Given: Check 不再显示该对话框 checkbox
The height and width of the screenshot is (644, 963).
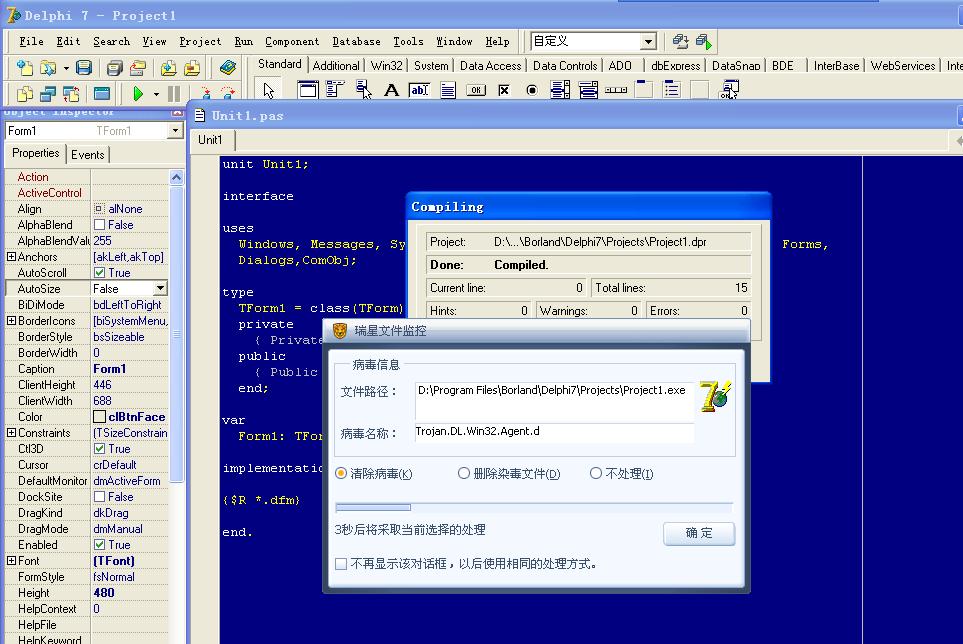Looking at the screenshot, I should (x=341, y=564).
